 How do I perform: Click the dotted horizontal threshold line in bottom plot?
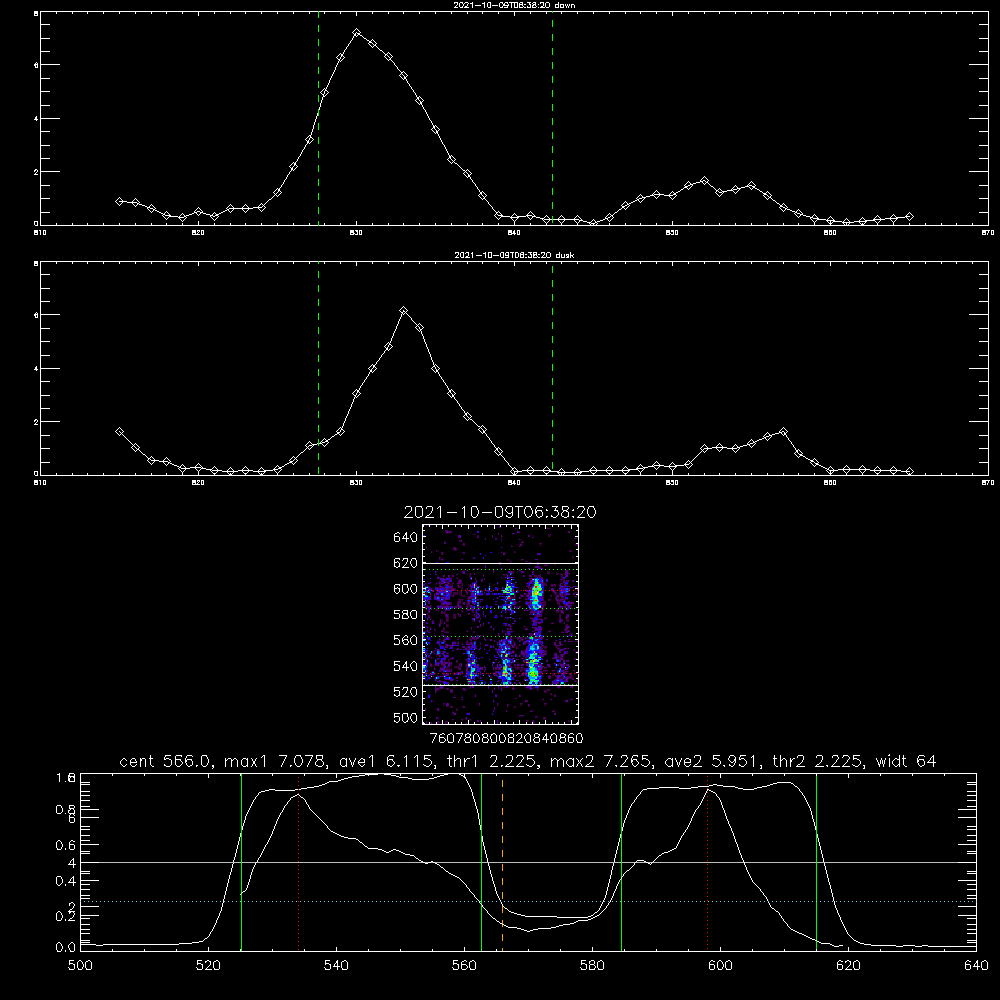click(528, 901)
